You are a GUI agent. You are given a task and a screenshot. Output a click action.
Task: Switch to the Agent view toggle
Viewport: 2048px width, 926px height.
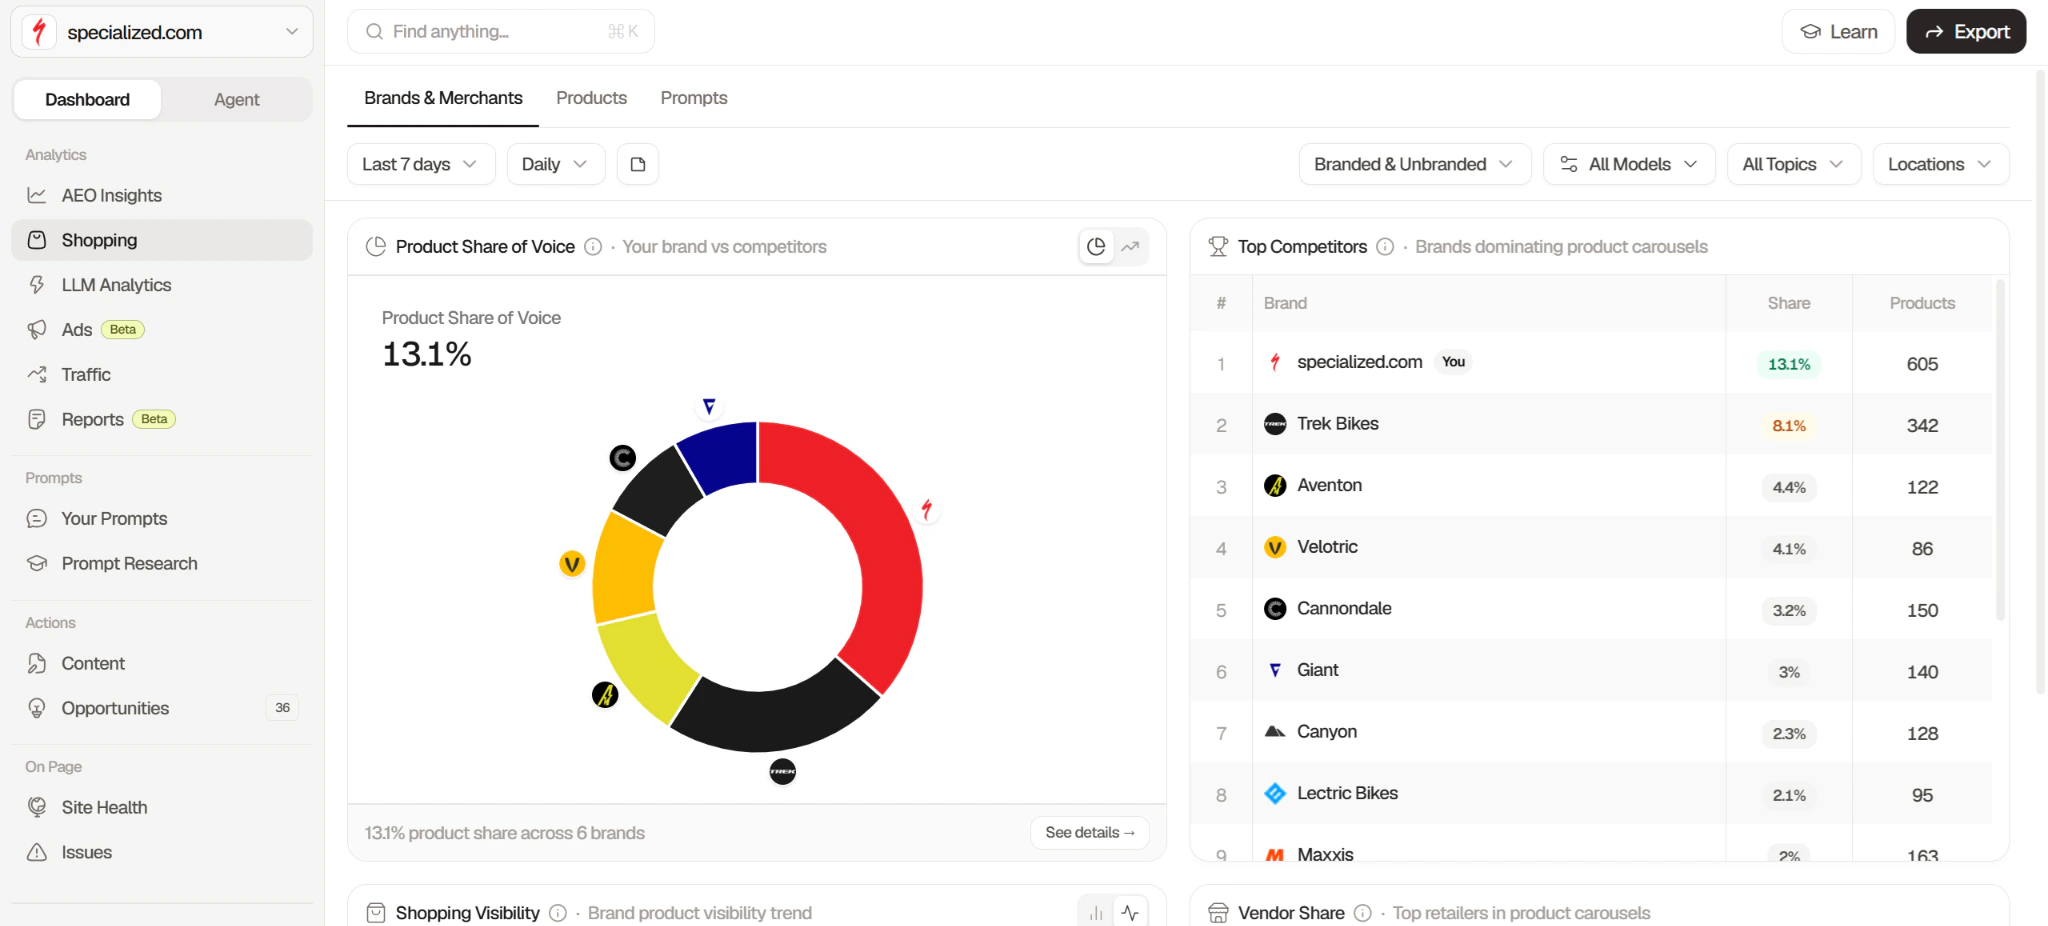click(x=237, y=100)
